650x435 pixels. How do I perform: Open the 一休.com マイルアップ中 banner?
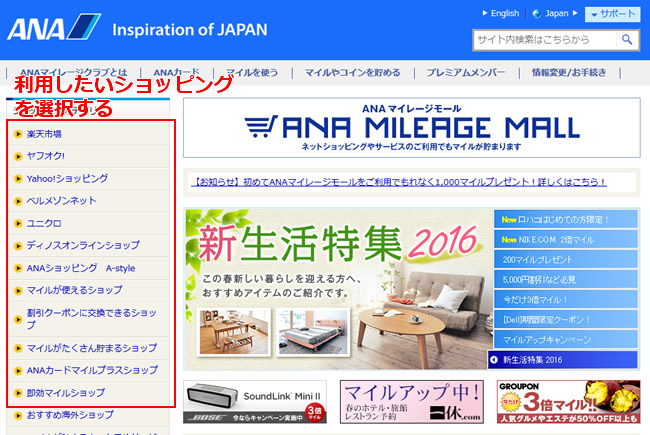tap(410, 403)
